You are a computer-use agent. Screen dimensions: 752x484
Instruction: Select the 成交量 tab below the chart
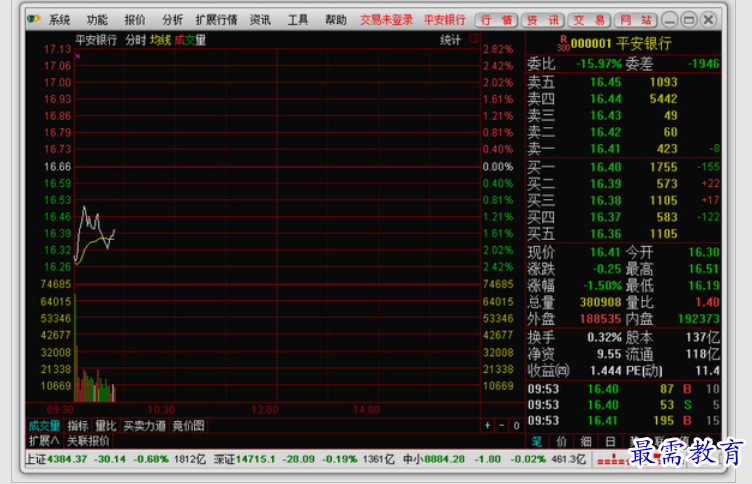tap(44, 425)
